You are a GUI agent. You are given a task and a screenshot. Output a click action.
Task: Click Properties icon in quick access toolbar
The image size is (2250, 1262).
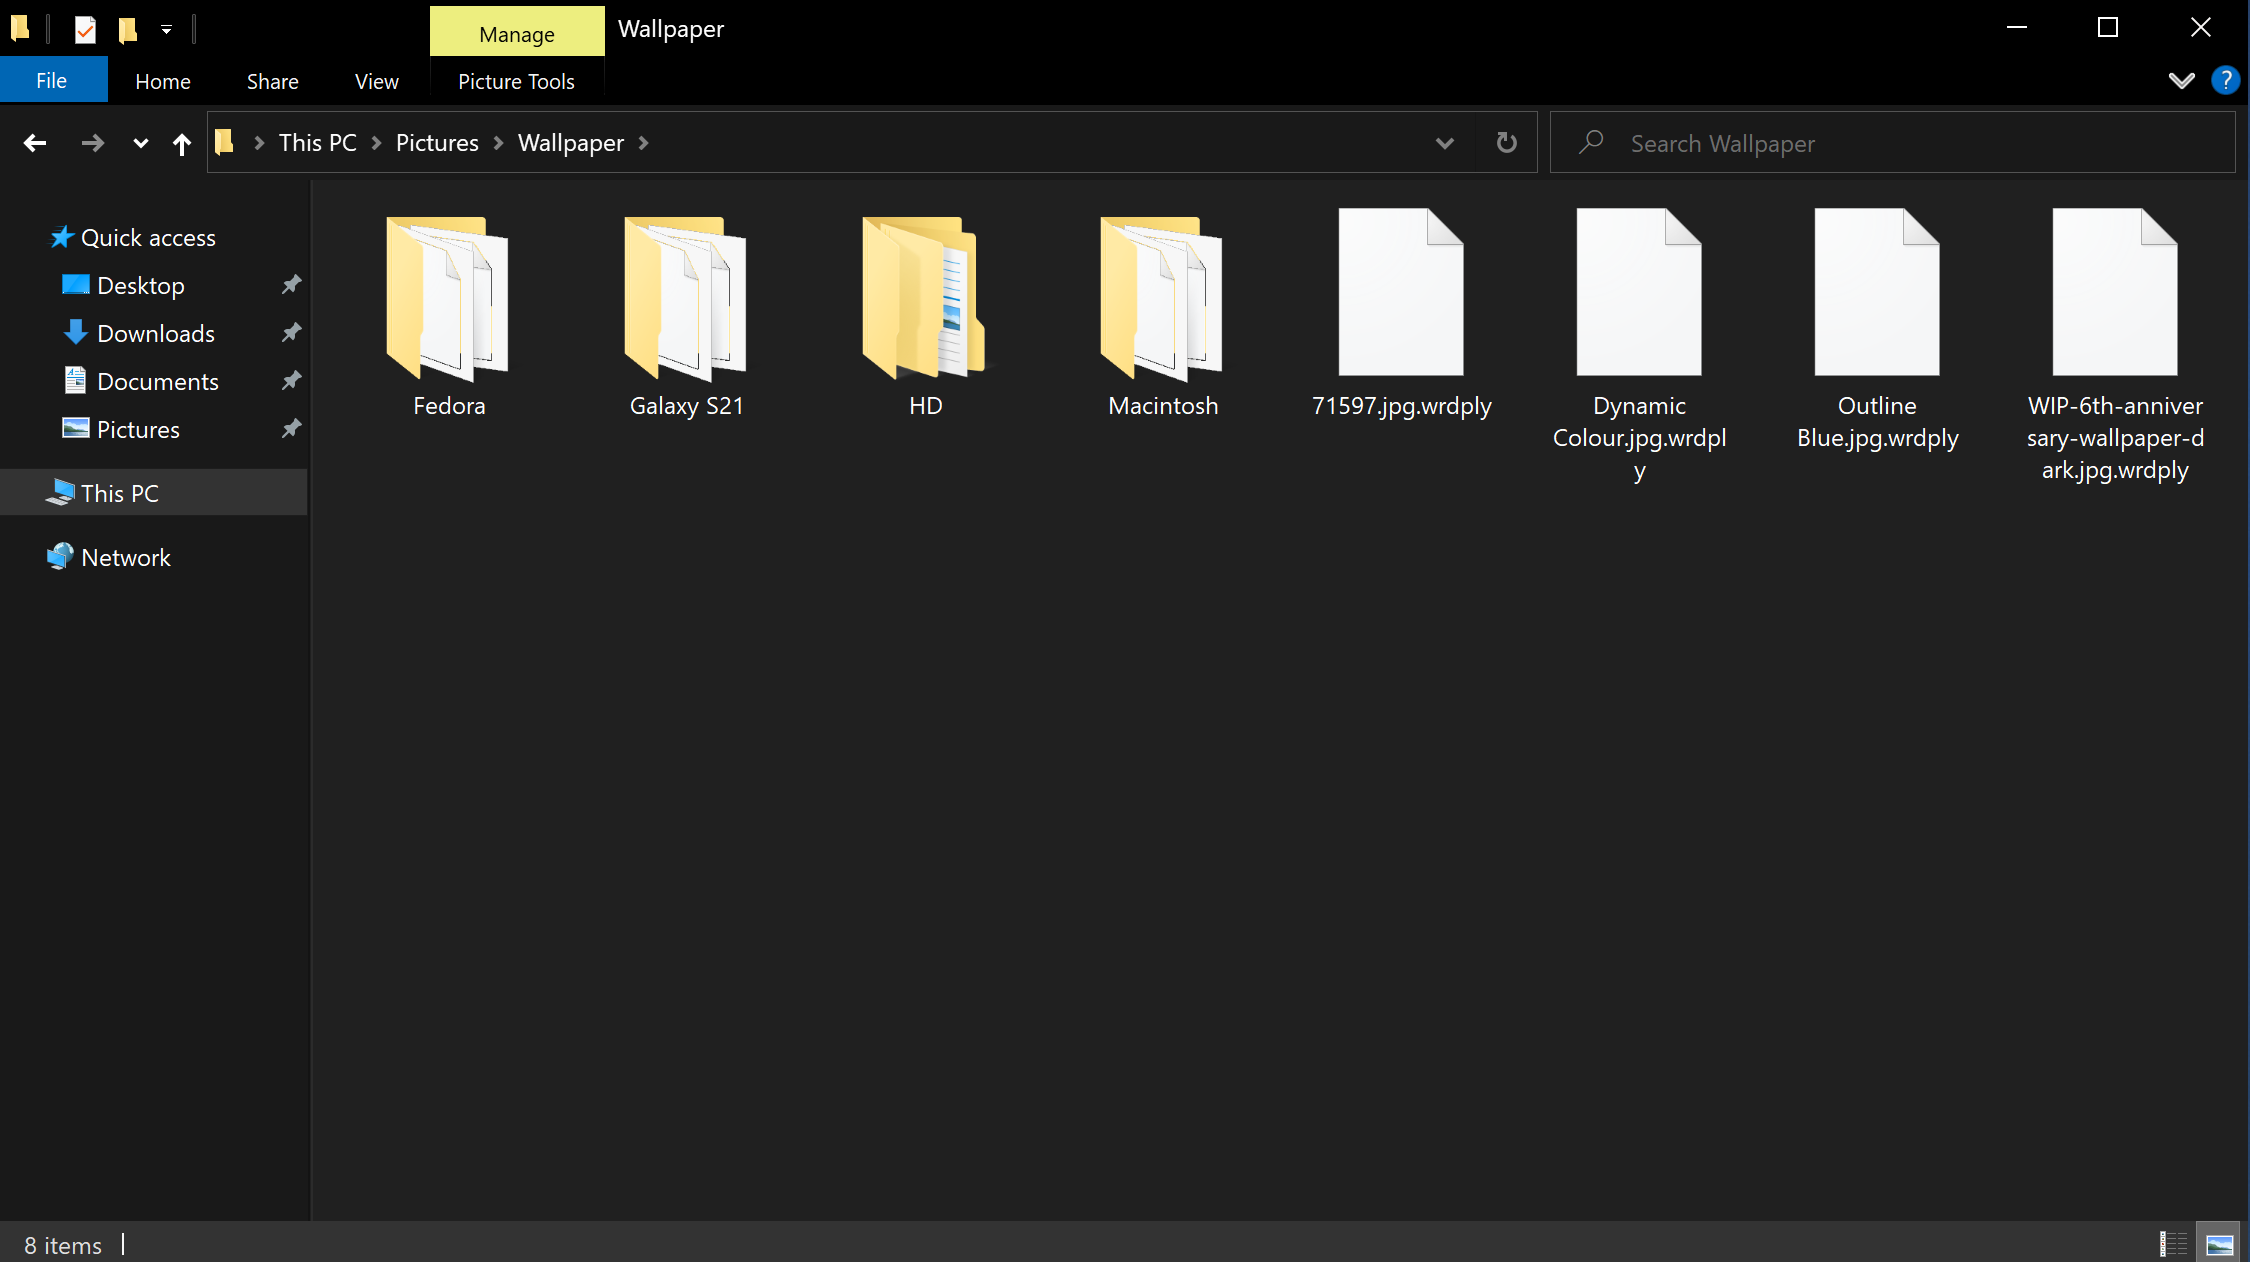pos(86,30)
